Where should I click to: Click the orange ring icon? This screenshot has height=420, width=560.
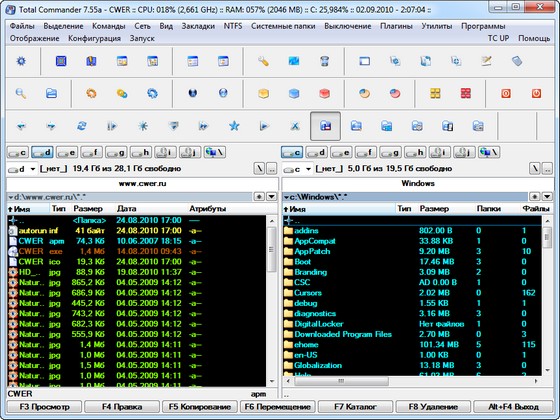click(x=91, y=94)
